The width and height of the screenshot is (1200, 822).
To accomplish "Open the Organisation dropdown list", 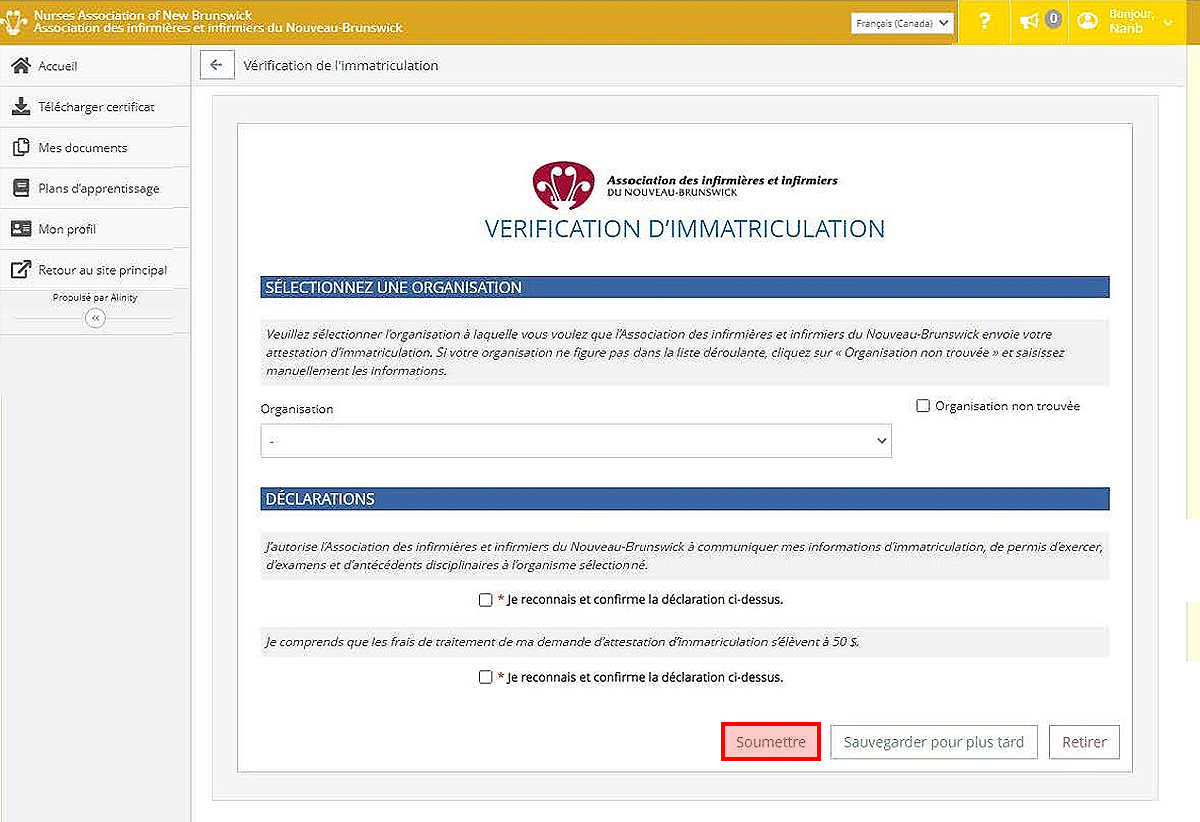I will pos(575,440).
